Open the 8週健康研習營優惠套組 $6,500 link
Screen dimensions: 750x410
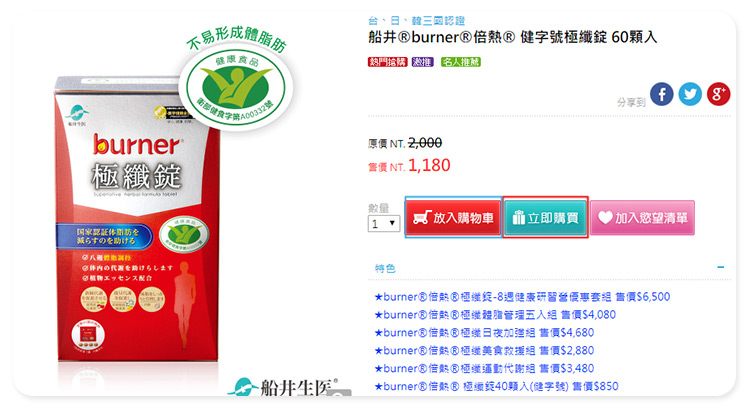pos(522,297)
